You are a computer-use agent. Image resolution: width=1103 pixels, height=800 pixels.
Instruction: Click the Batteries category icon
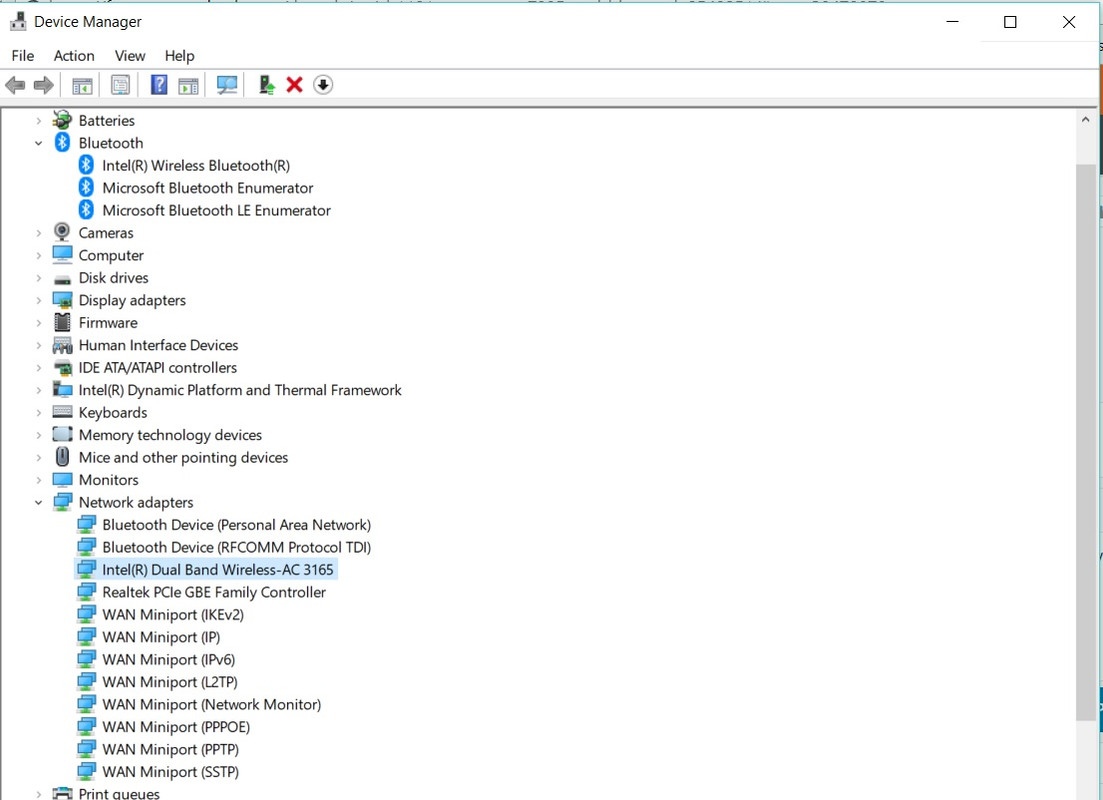[62, 120]
